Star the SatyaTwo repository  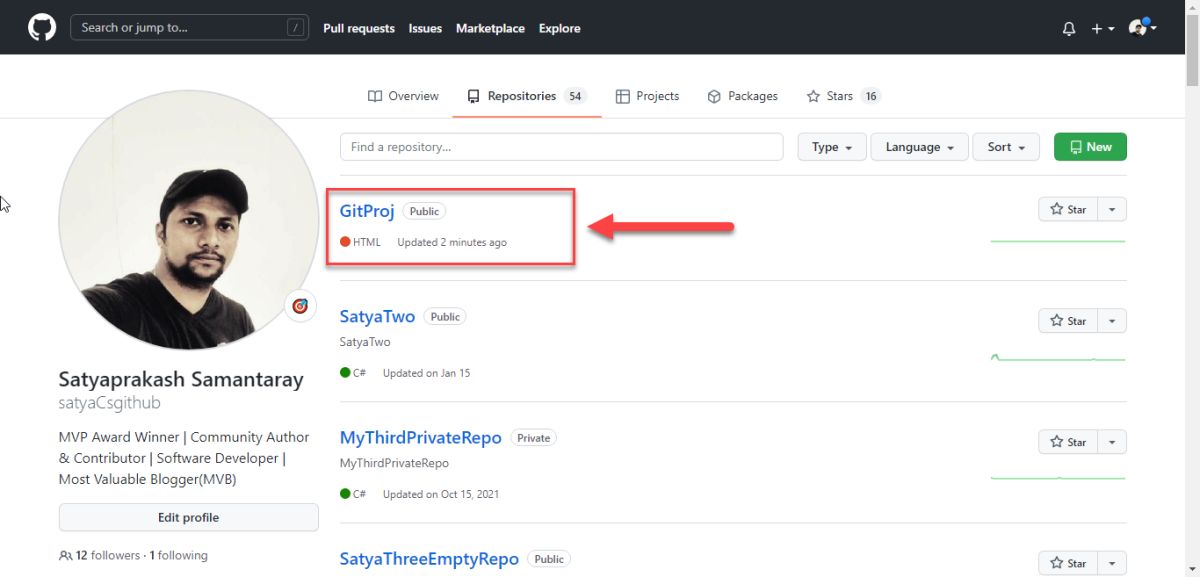click(1068, 320)
